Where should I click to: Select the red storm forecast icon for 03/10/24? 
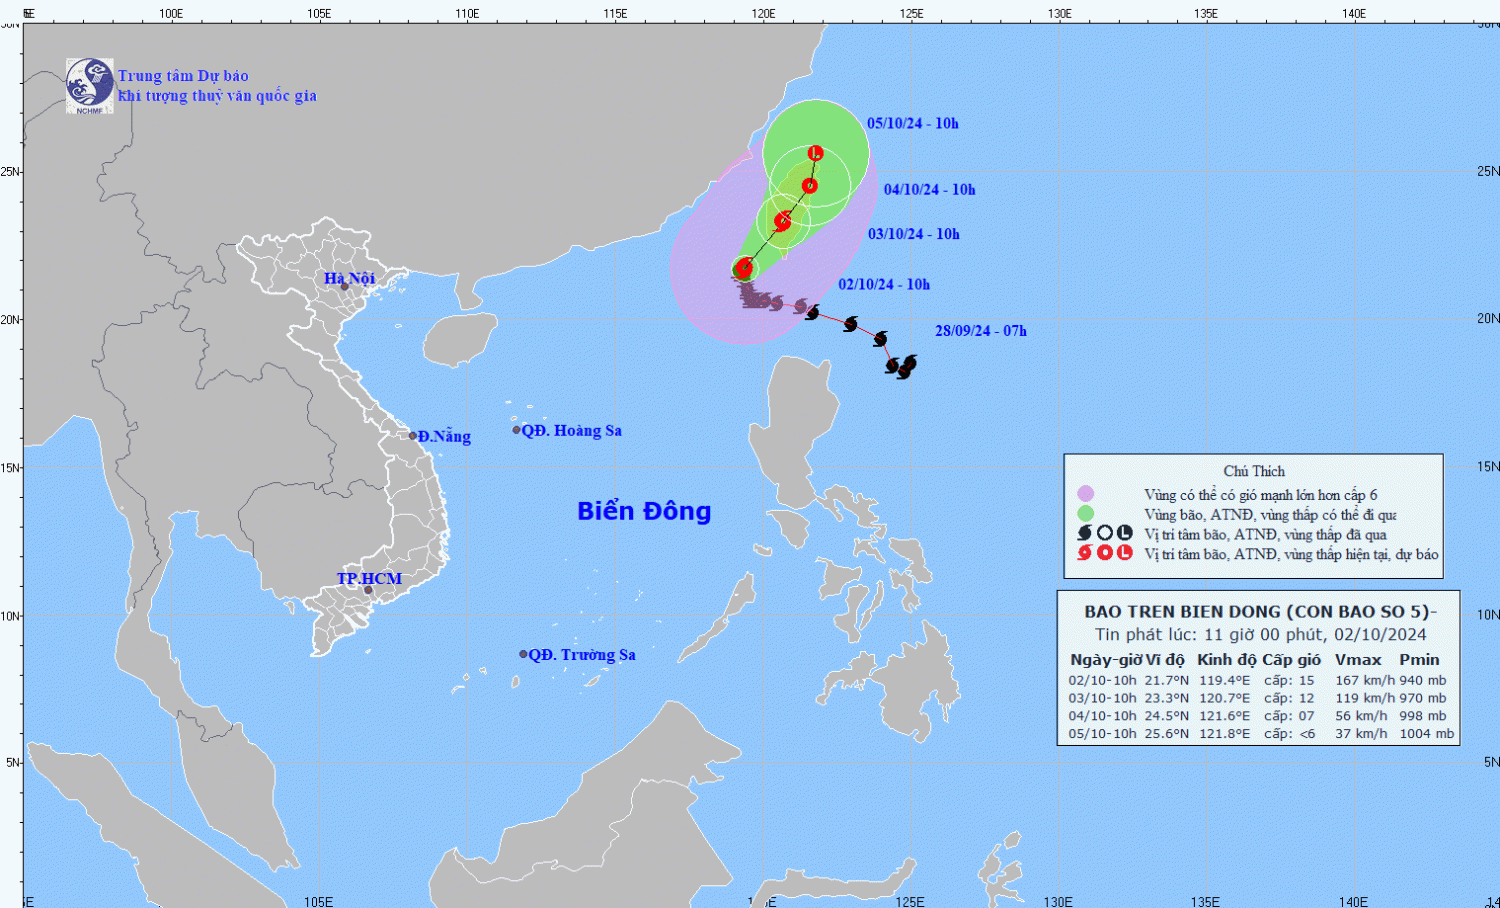tap(783, 221)
